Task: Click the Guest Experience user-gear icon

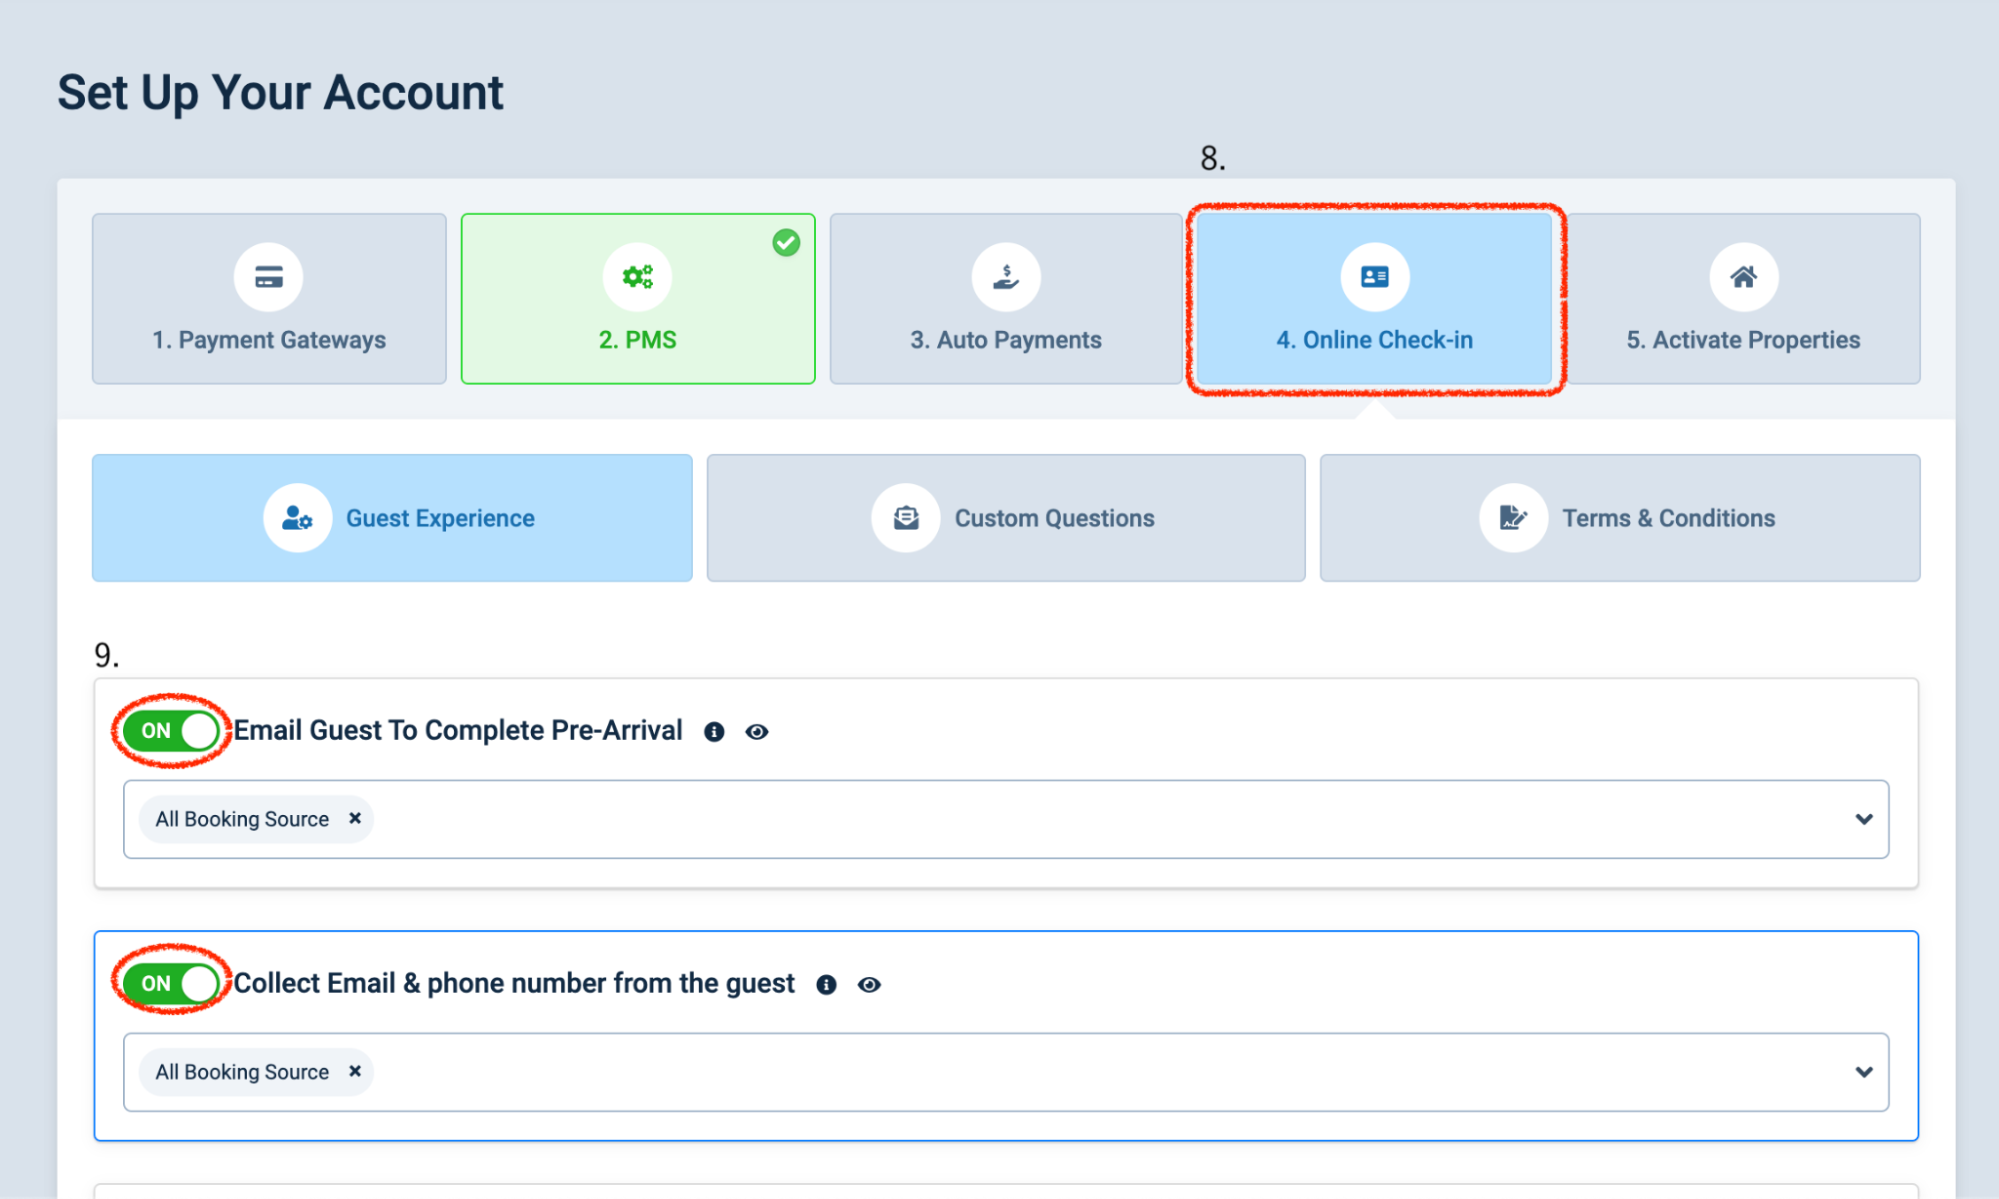Action: pos(297,518)
